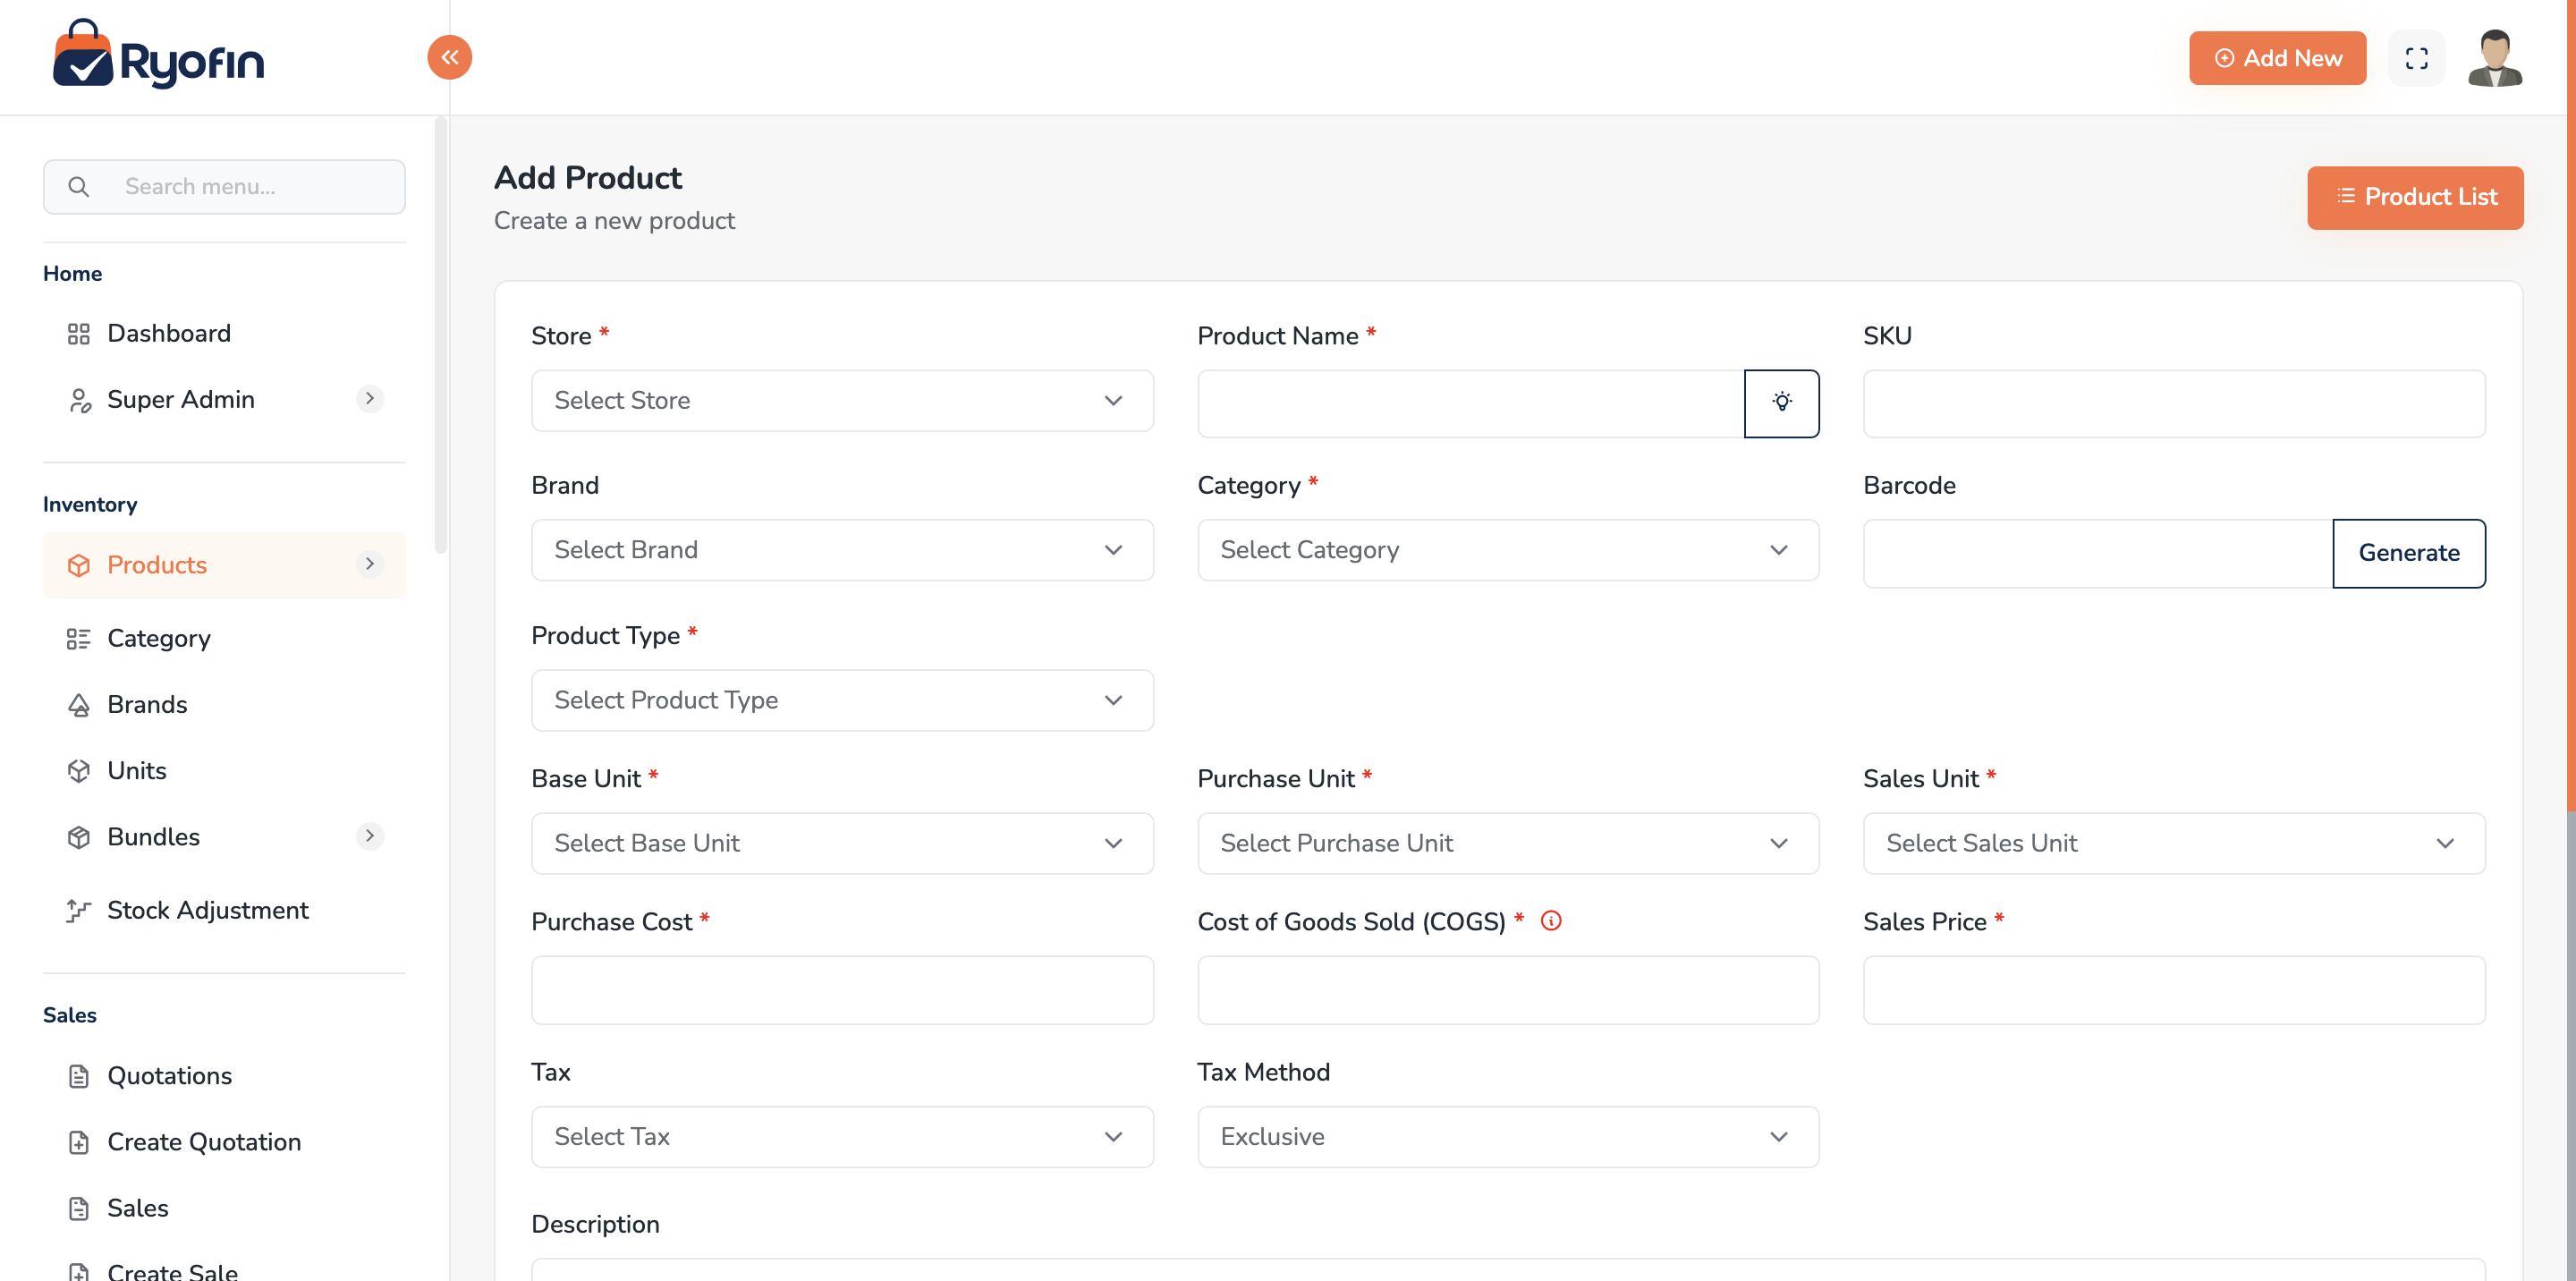Image resolution: width=2576 pixels, height=1281 pixels.
Task: Click the COGS info icon
Action: (x=1551, y=920)
